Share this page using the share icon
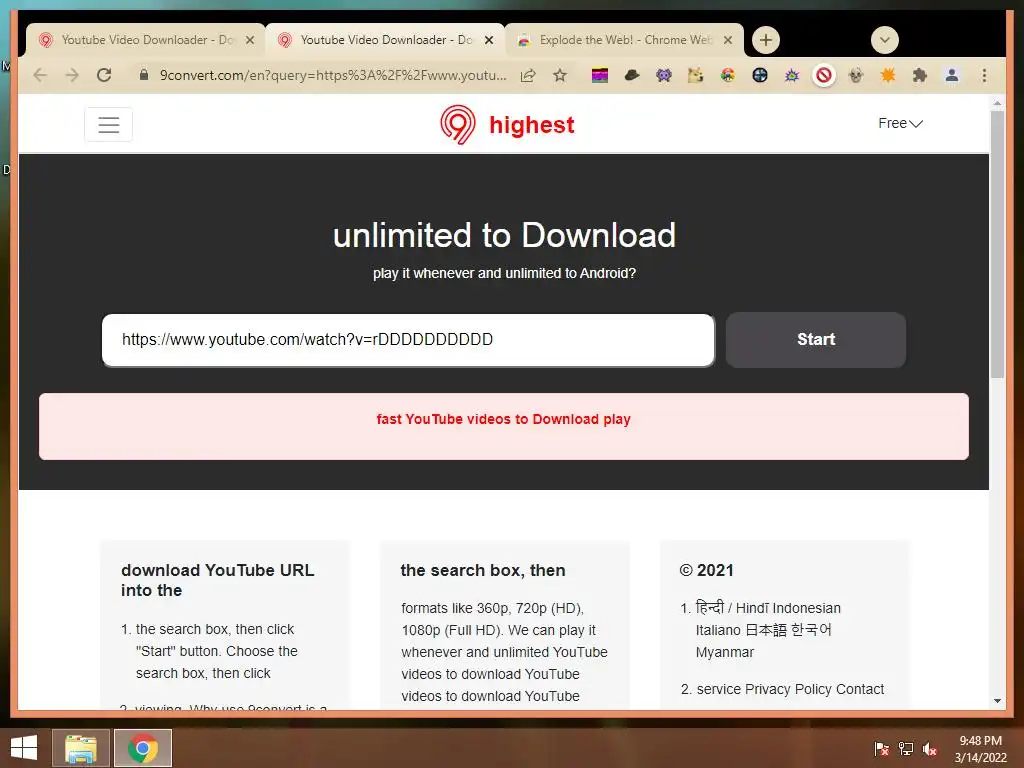Viewport: 1024px width, 768px height. pyautogui.click(x=528, y=75)
